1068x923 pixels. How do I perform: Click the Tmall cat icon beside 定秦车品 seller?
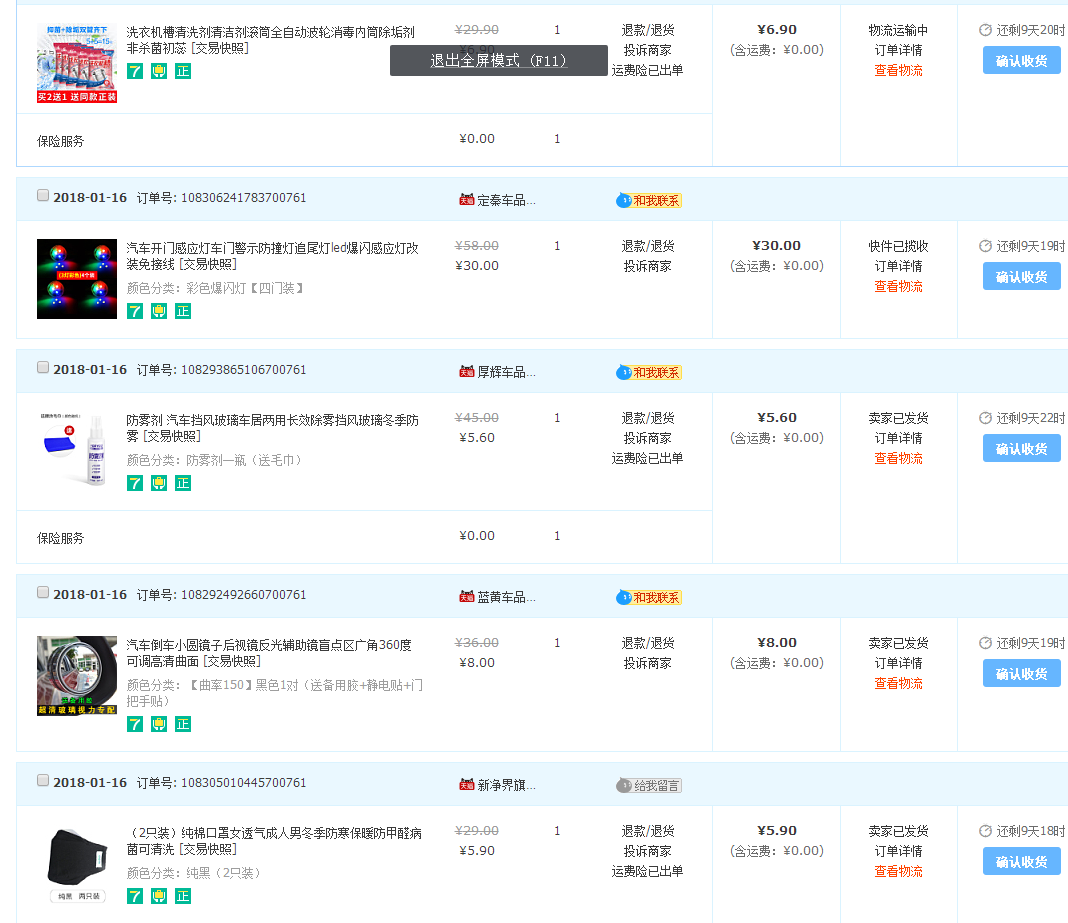click(x=466, y=197)
